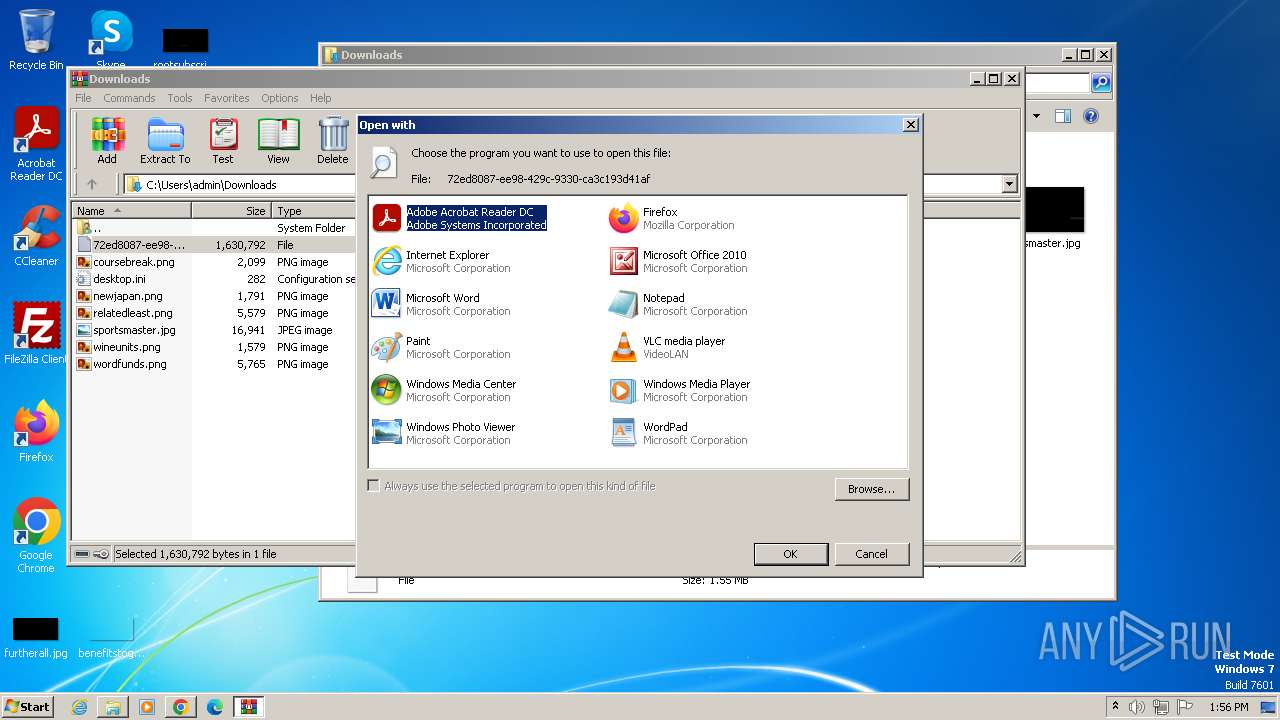This screenshot has width=1280, height=720.
Task: Open Acrobat Reader DC desktop shortcut
Action: point(36,145)
